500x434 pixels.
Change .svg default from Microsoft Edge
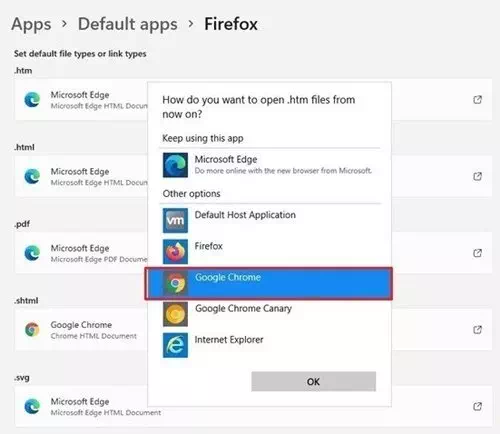(x=253, y=406)
